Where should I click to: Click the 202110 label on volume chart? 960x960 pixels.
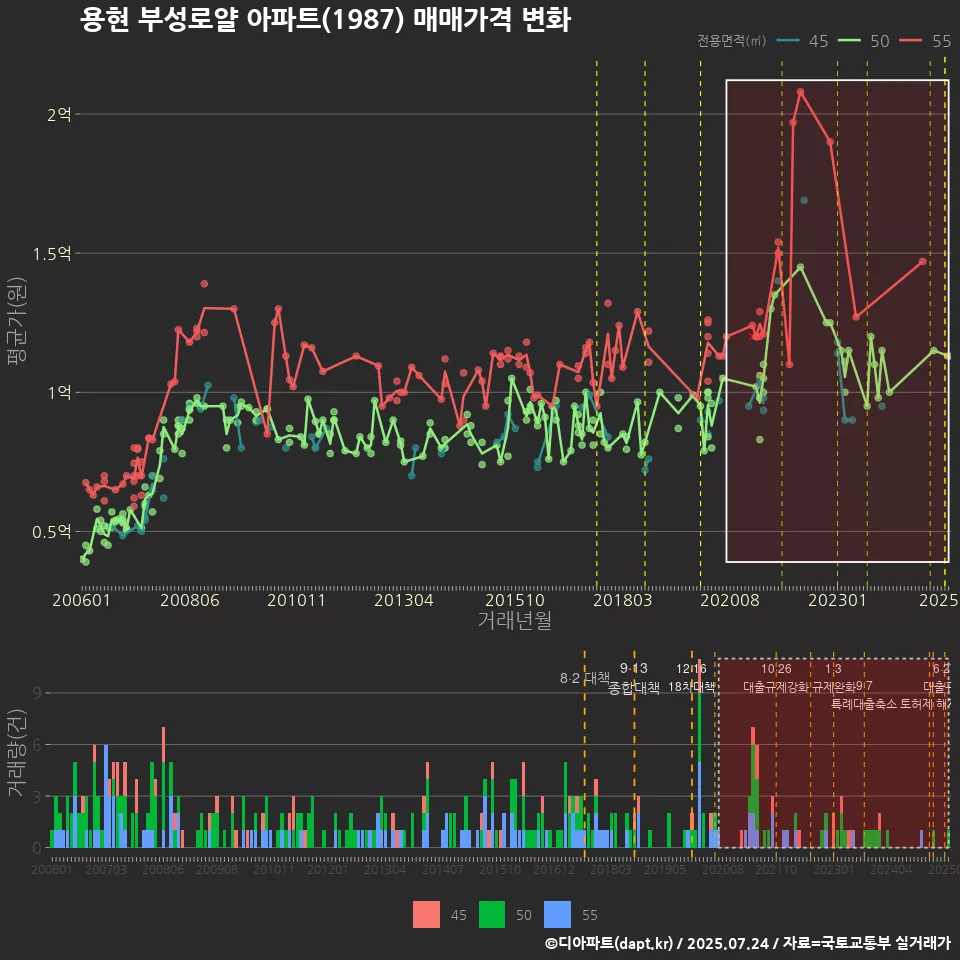(776, 869)
